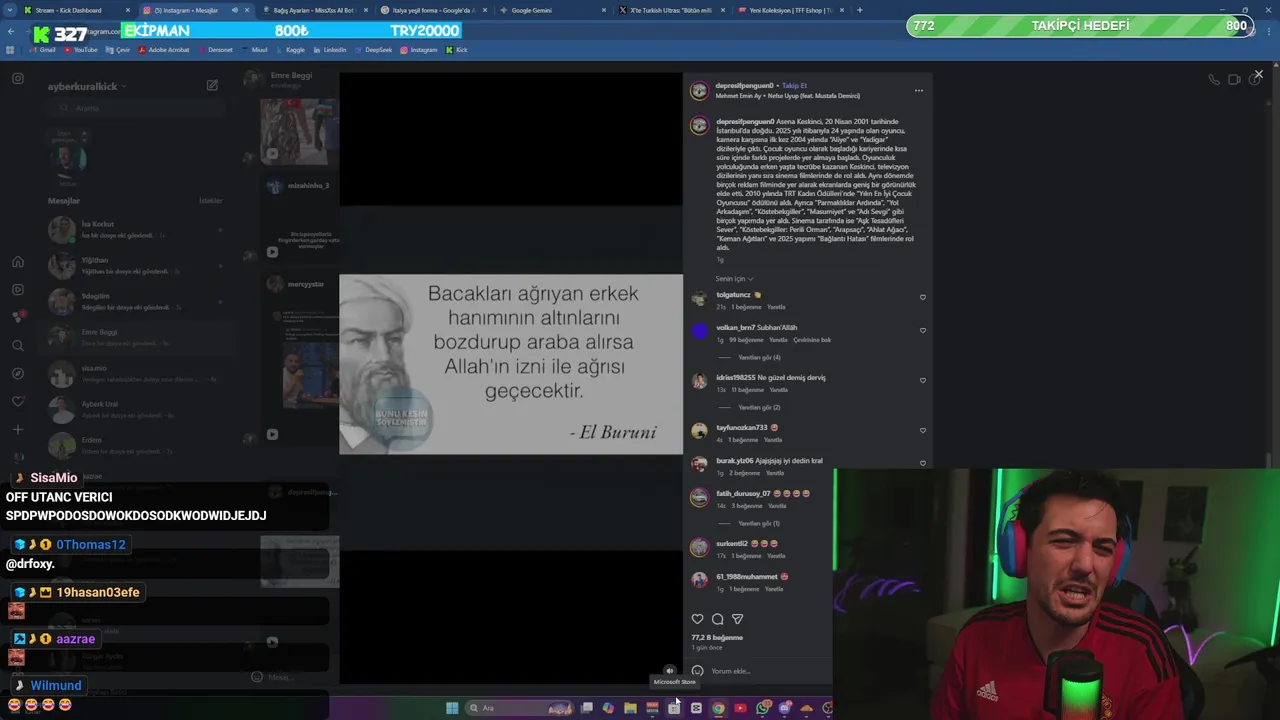This screenshot has height=720, width=1280.
Task: Open the LinkedIn bookmark
Action: point(330,49)
